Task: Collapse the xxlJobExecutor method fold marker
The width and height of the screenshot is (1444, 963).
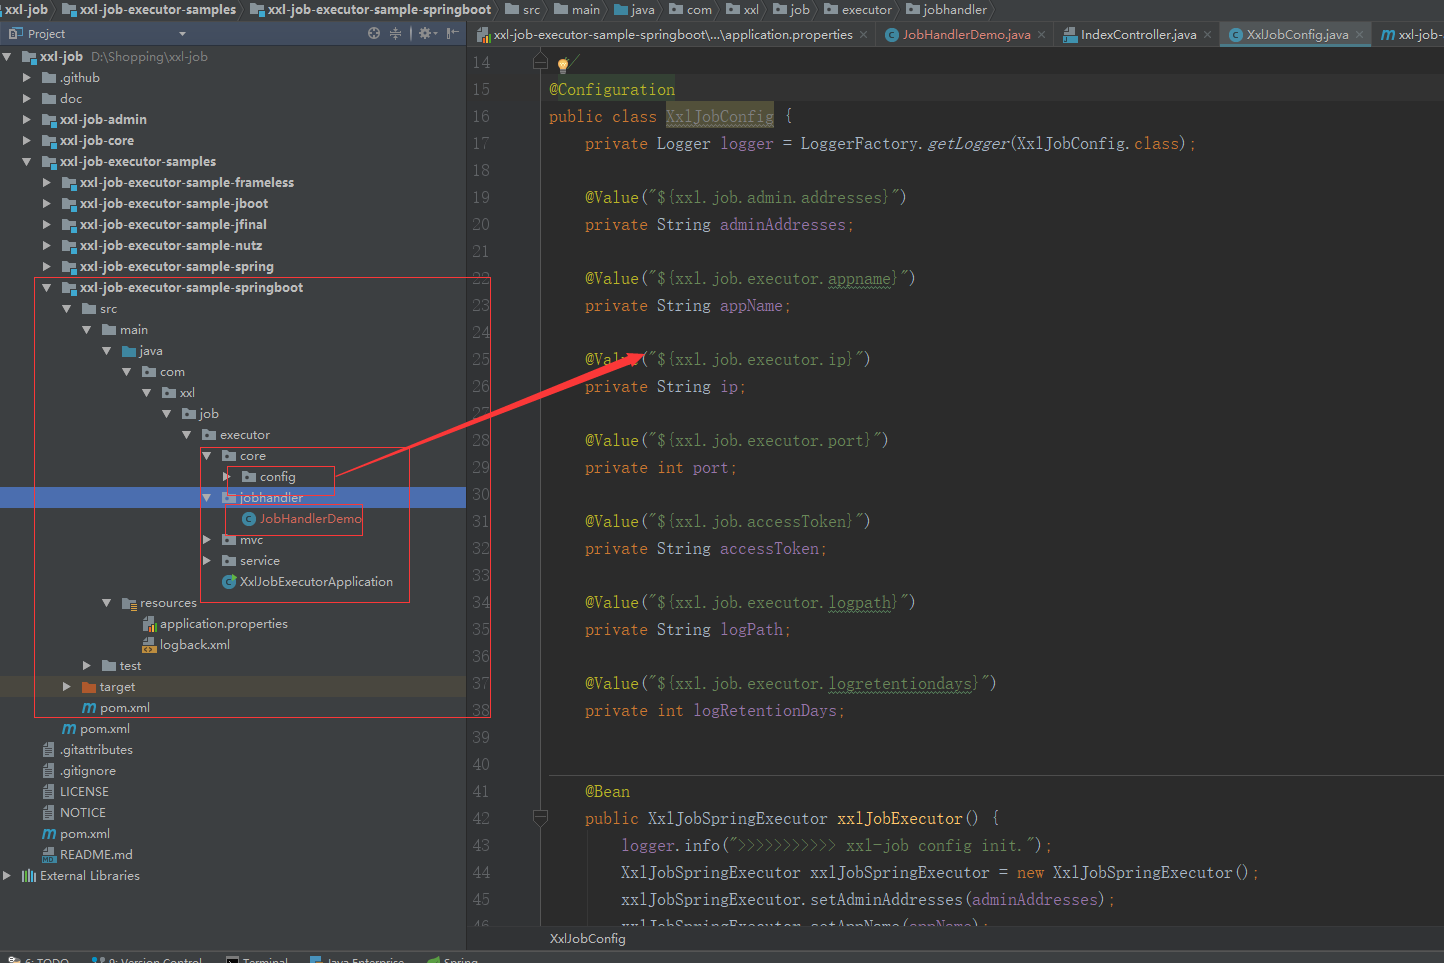Action: coord(540,818)
